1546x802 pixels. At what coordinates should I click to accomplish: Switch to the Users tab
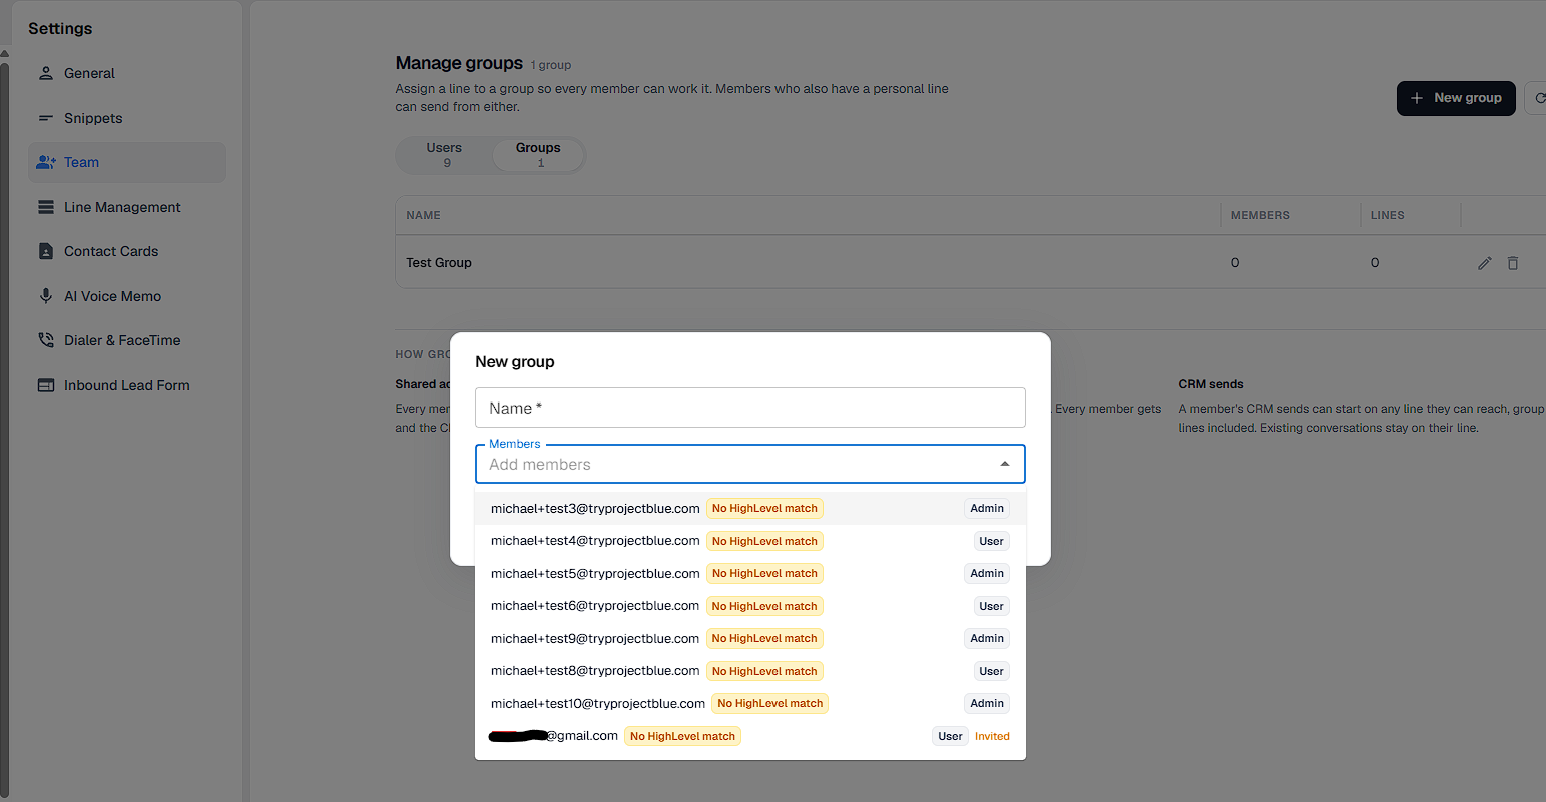444,155
